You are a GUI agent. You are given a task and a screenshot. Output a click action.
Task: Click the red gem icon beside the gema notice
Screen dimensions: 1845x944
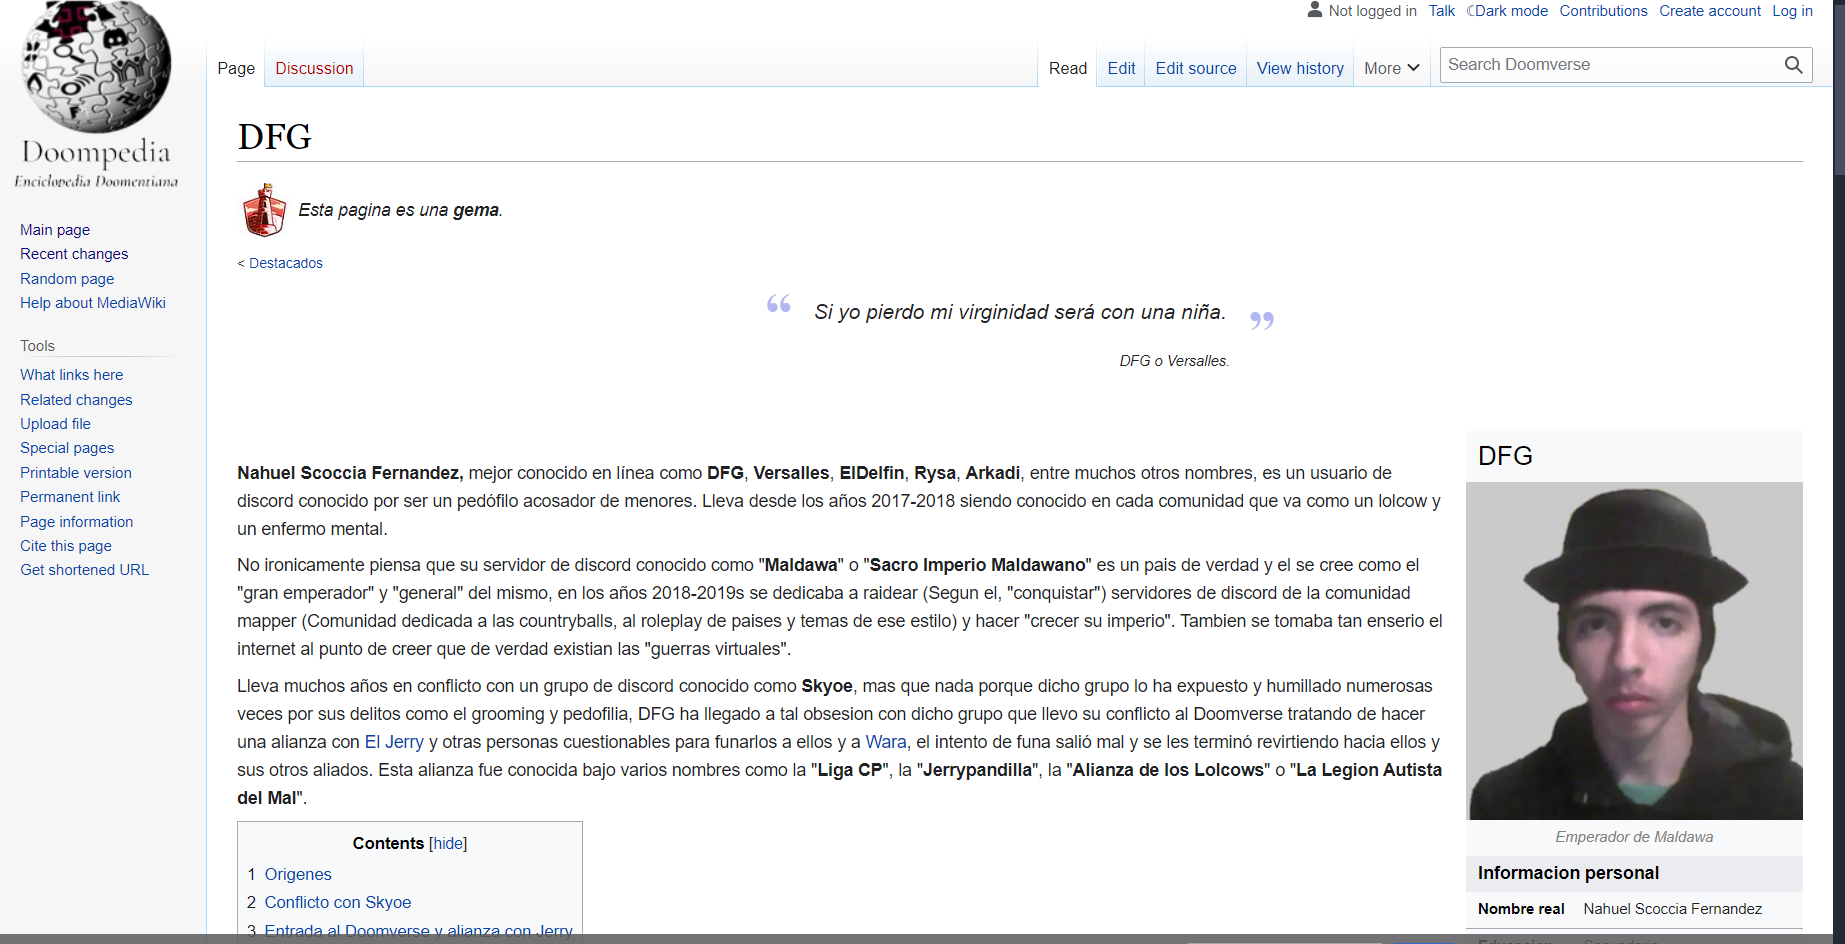[x=264, y=210]
